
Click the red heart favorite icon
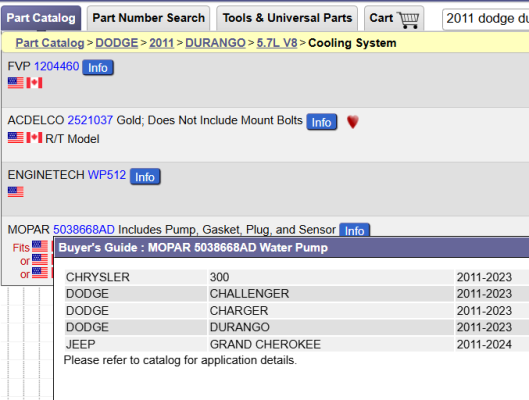[x=353, y=122]
